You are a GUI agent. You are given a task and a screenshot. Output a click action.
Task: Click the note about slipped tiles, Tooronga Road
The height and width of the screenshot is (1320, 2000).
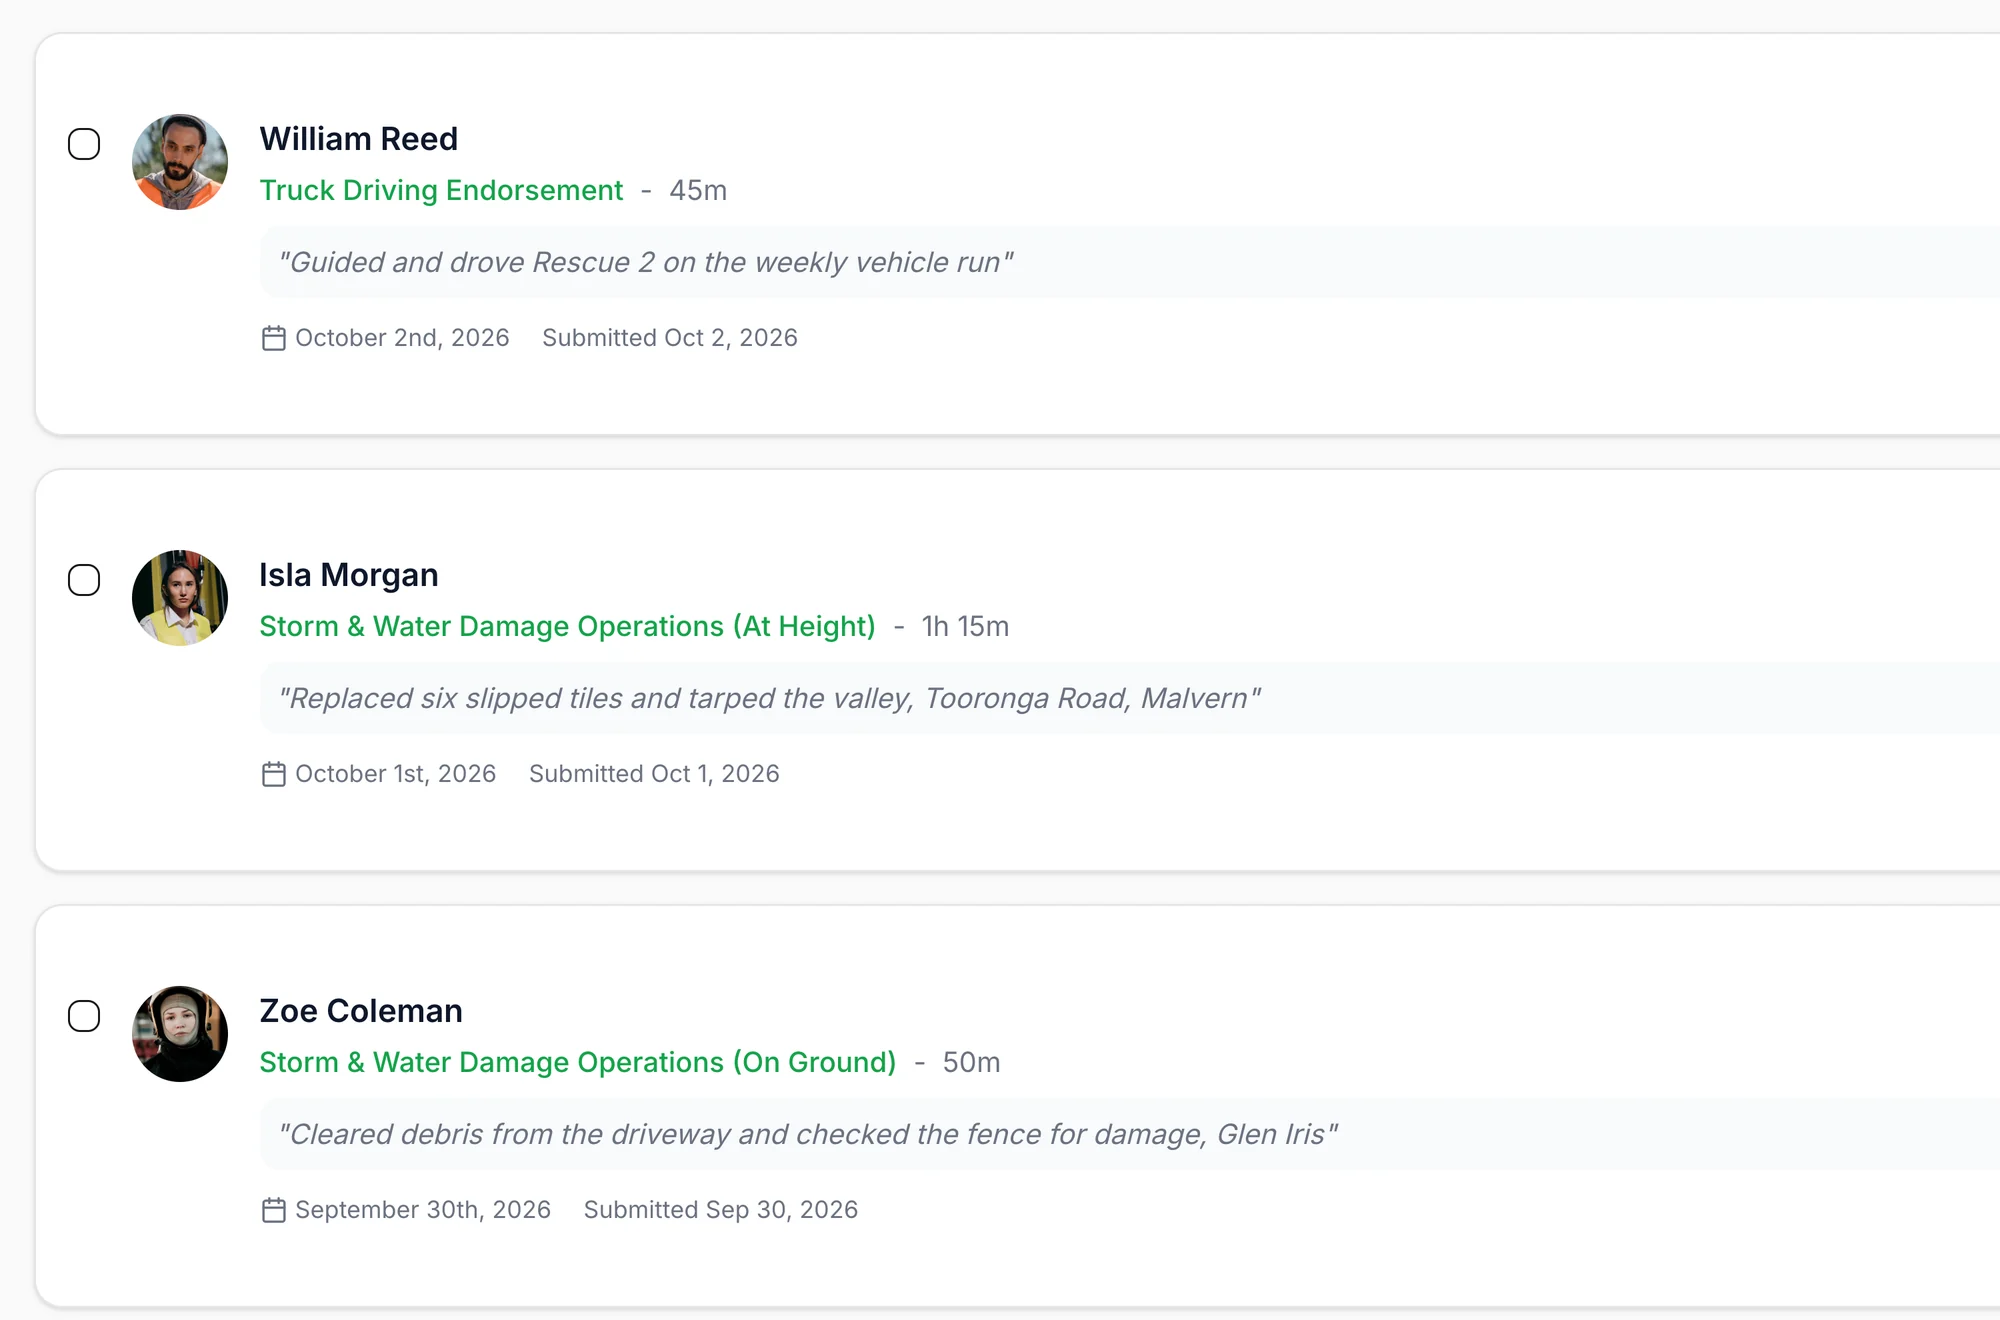coord(770,698)
